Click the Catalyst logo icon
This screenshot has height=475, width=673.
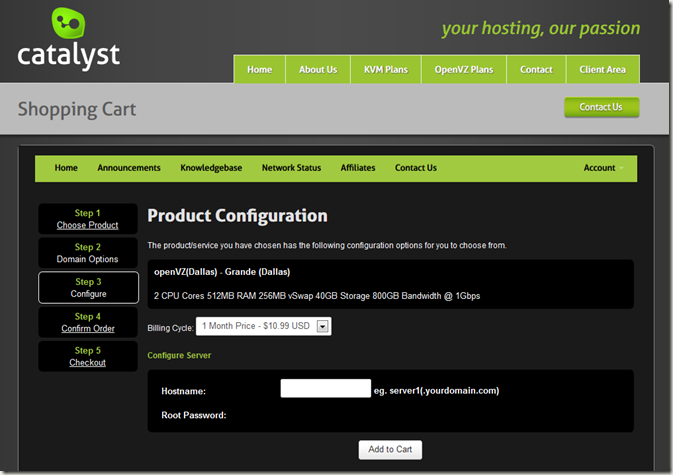pyautogui.click(x=68, y=22)
